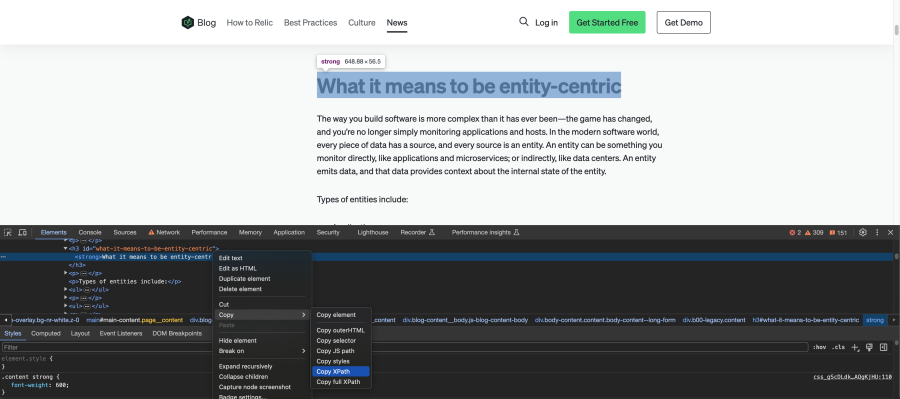Click the Get Started Free button
Image resolution: width=900 pixels, height=399 pixels.
[607, 22]
